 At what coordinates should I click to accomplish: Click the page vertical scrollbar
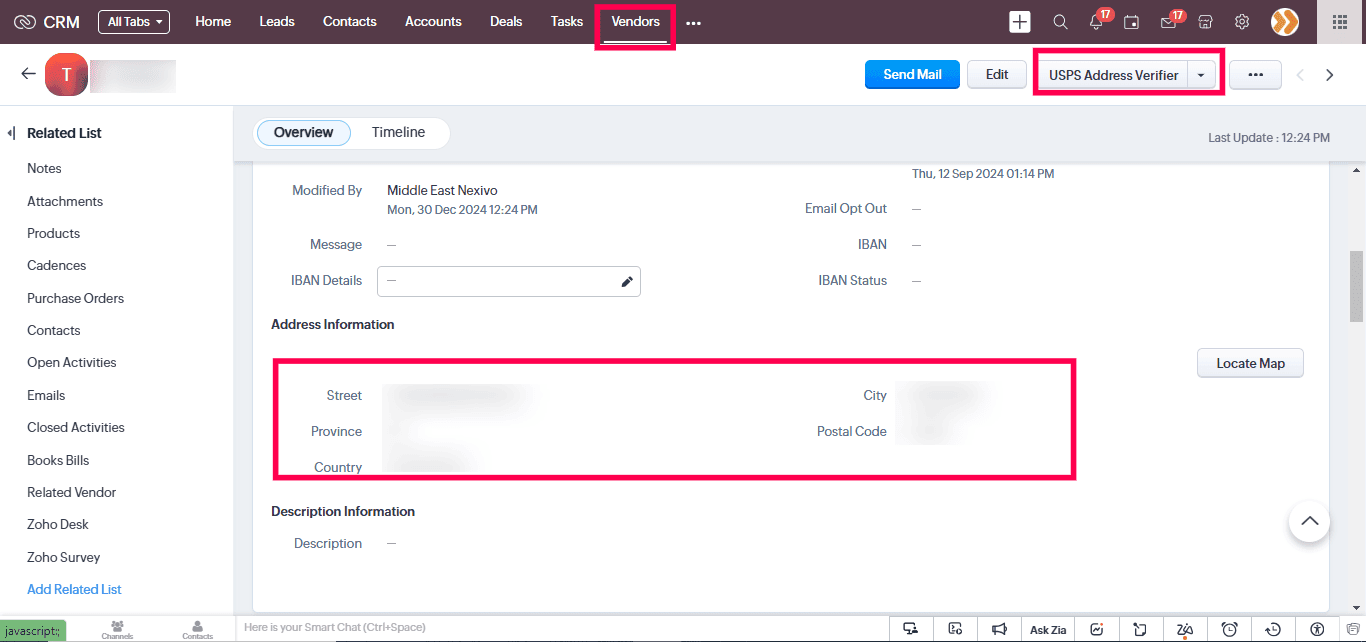click(1357, 286)
